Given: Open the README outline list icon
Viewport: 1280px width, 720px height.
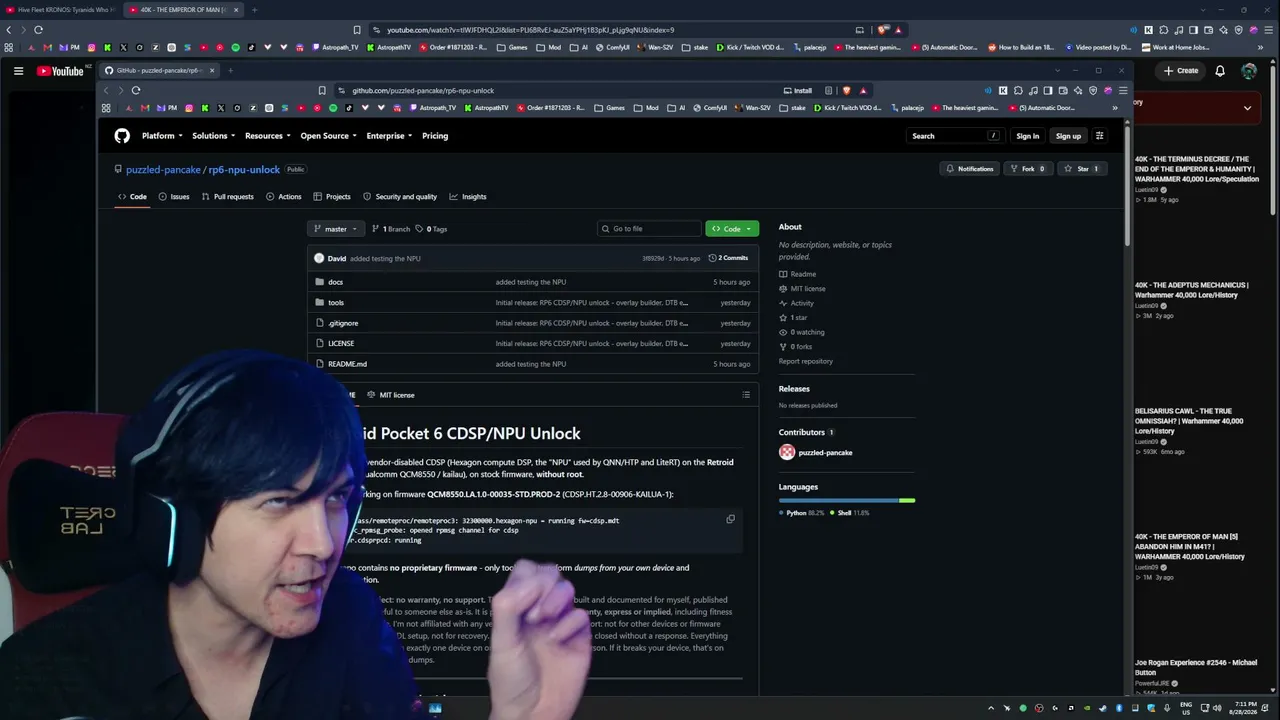Looking at the screenshot, I should coord(746,395).
